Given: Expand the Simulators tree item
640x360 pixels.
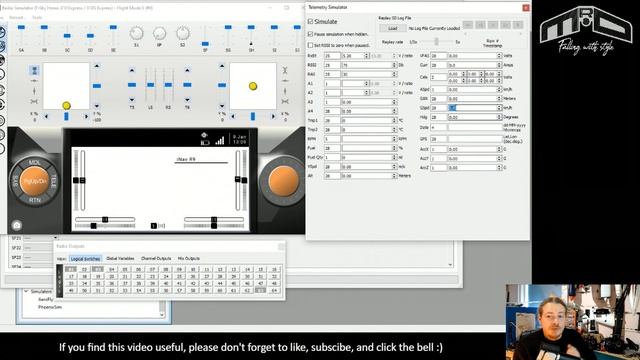Looking at the screenshot, I should pyautogui.click(x=26, y=291).
